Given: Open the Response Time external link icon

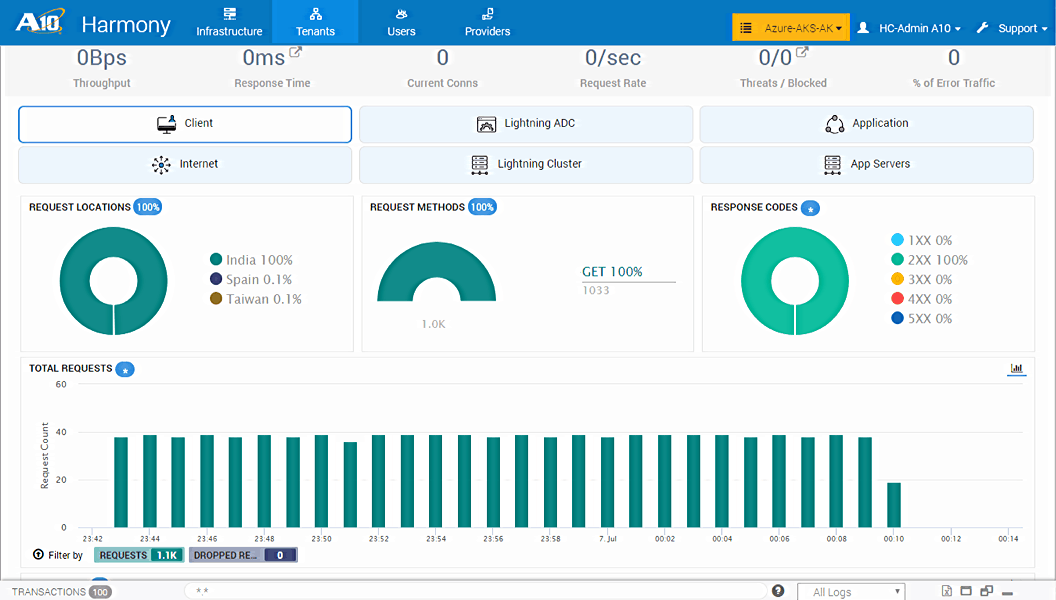Looking at the screenshot, I should tap(296, 52).
